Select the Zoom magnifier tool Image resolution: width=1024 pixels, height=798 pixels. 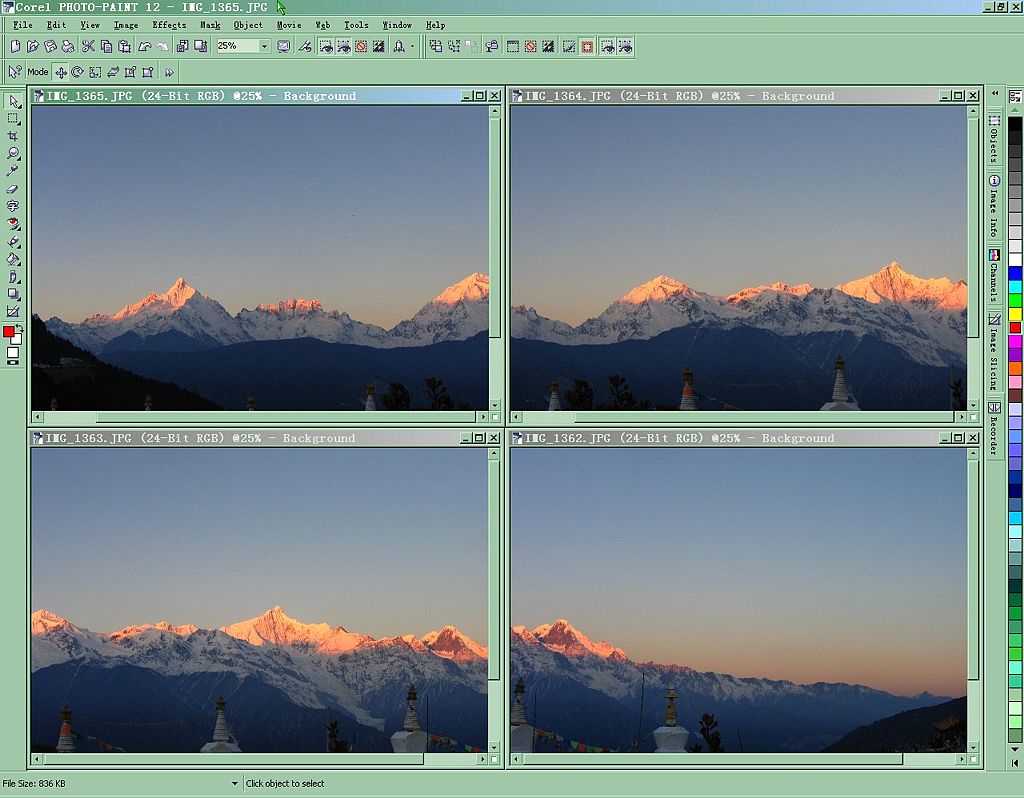(x=13, y=154)
